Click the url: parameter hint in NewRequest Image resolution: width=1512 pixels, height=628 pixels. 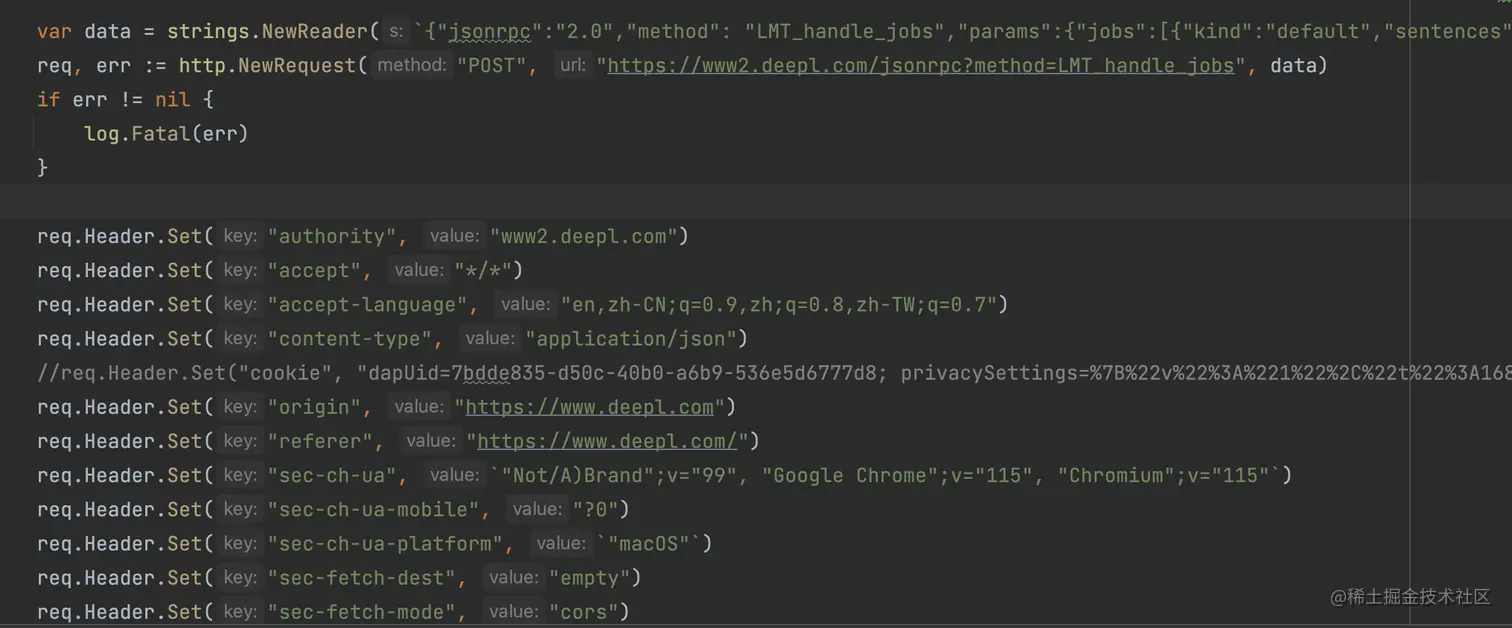(x=571, y=64)
